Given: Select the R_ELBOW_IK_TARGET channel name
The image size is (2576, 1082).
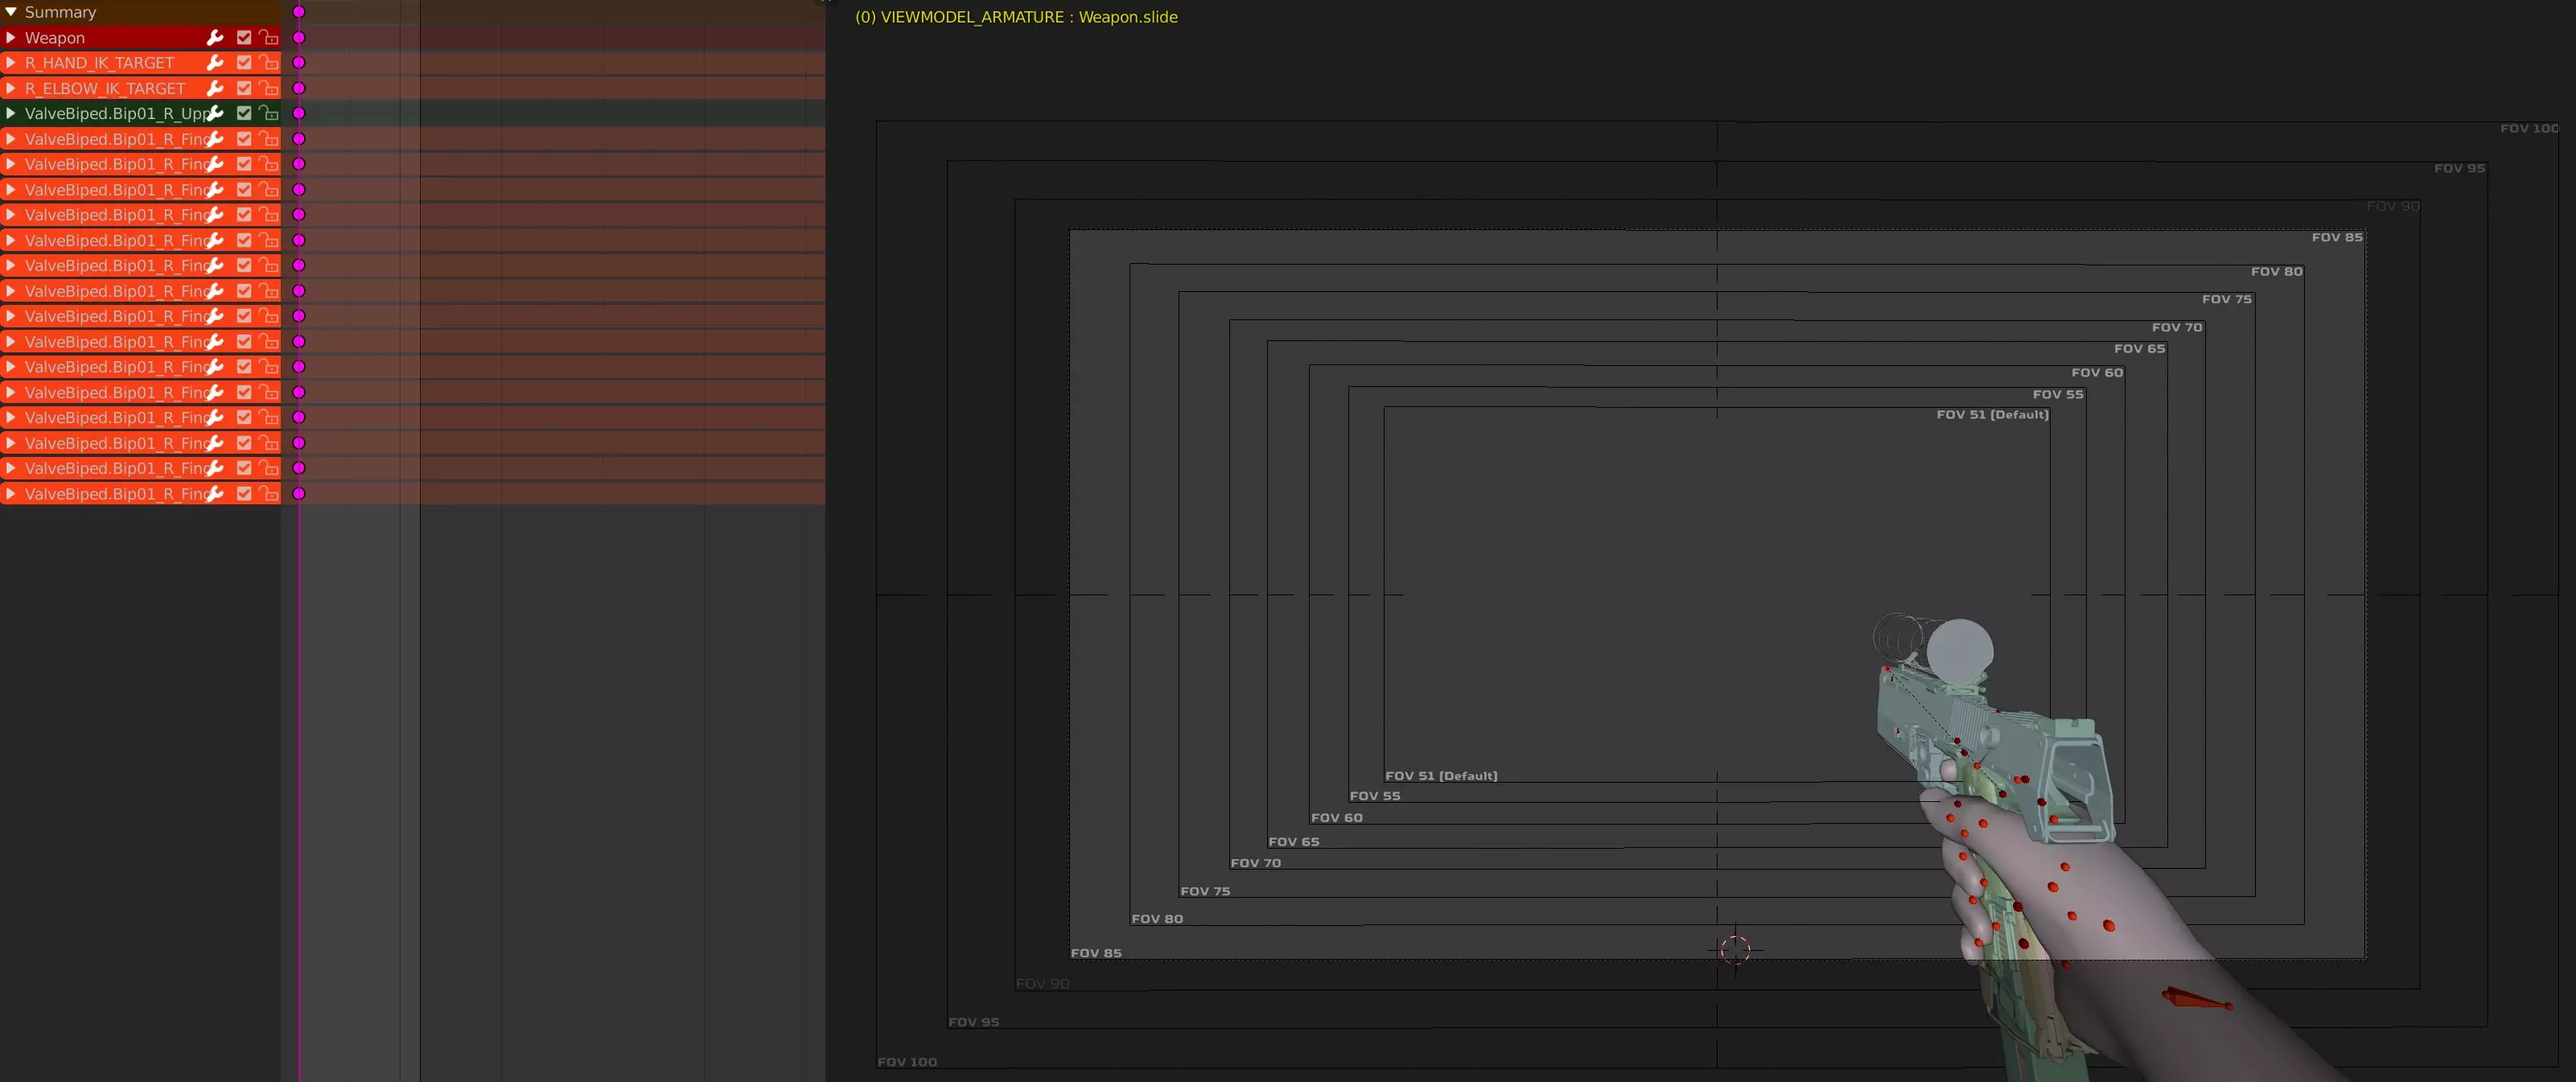Looking at the screenshot, I should click(x=104, y=88).
